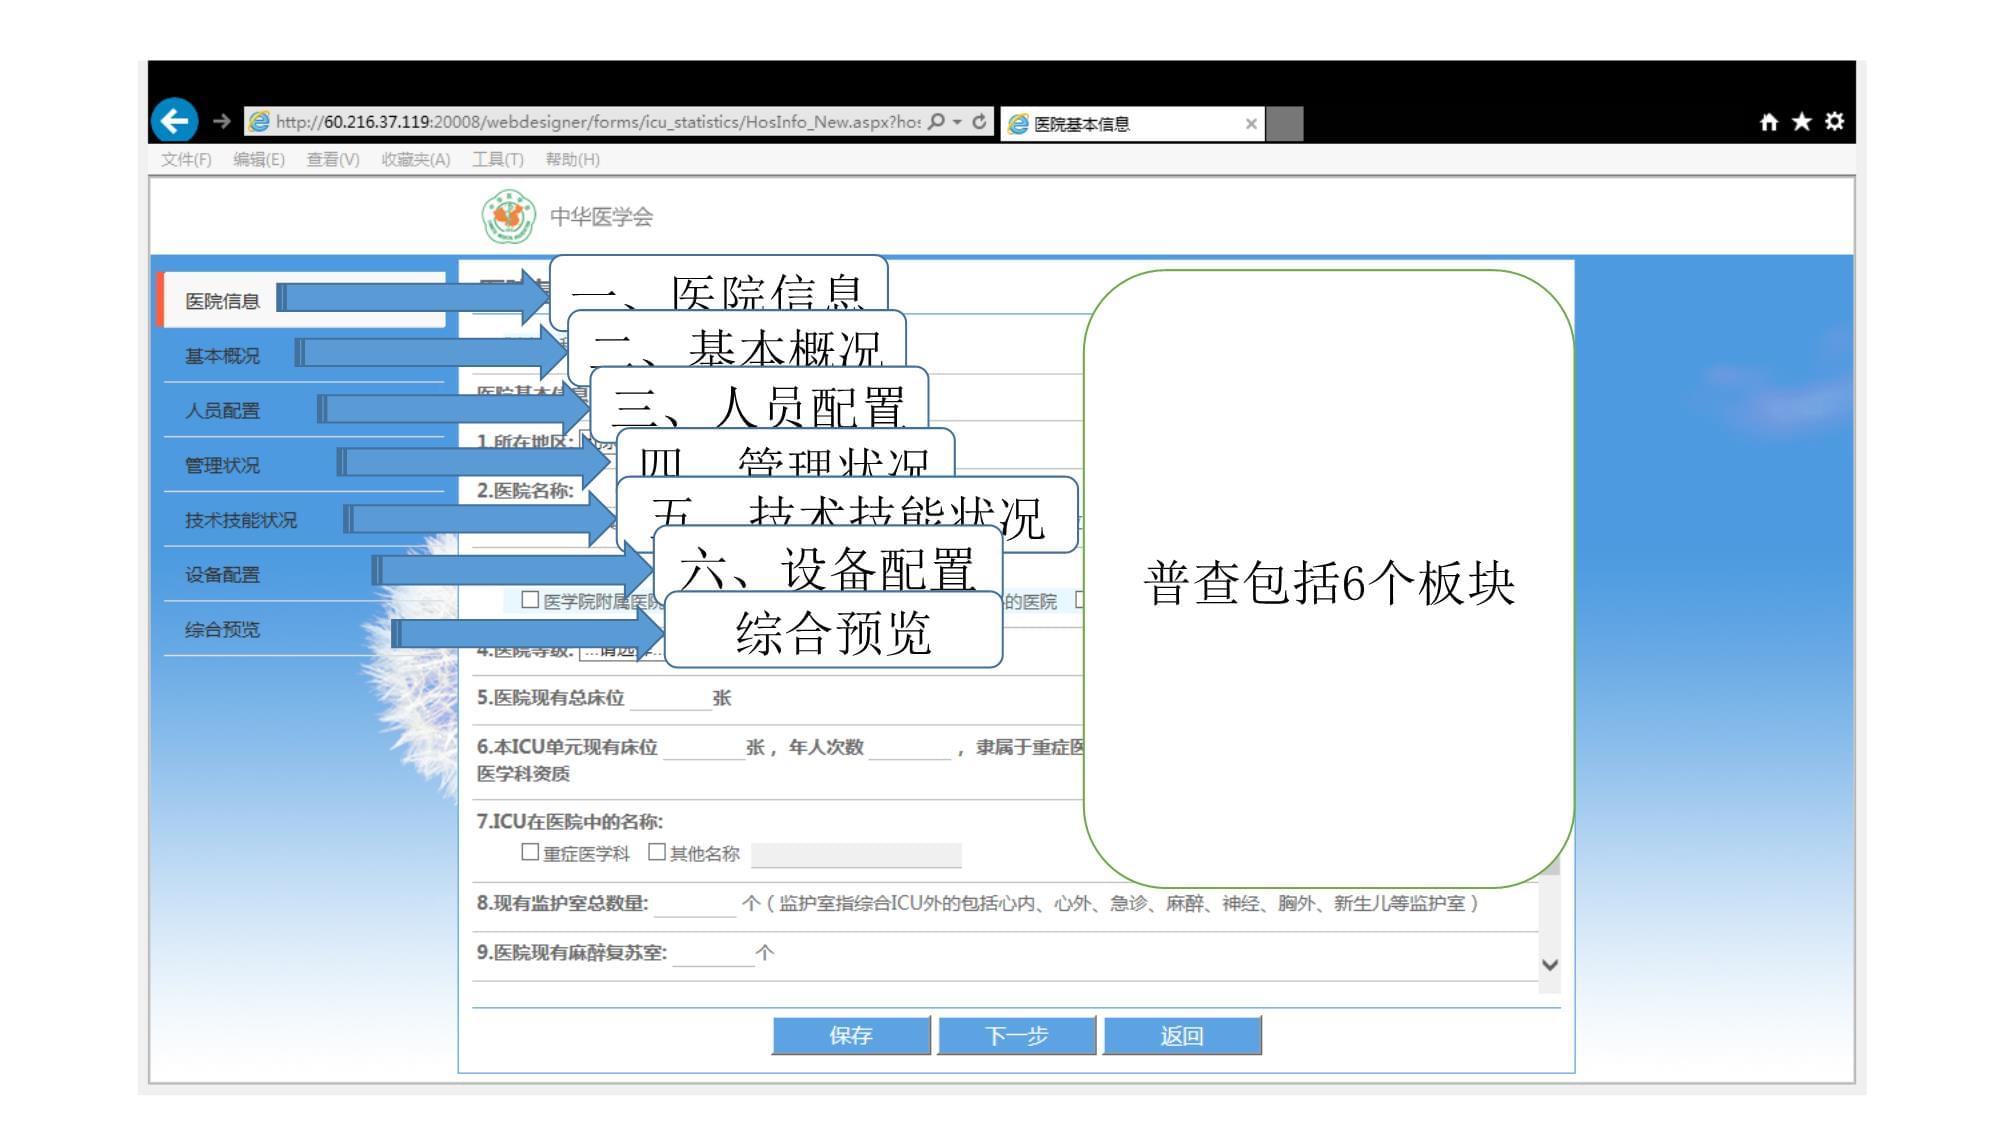The height and width of the screenshot is (1125, 2000).
Task: Click the address bar URL
Action: coord(597,122)
